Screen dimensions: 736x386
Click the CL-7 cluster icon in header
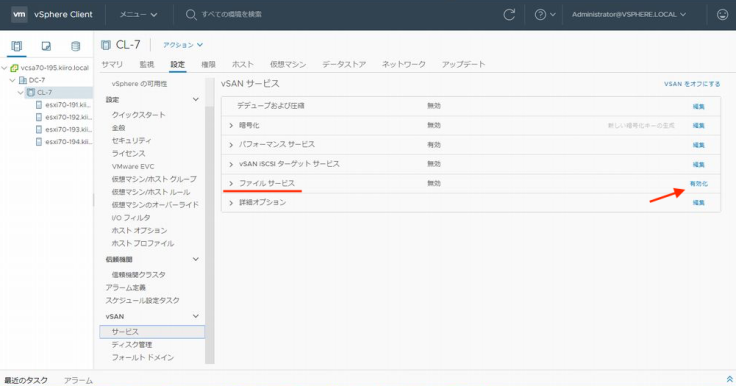(106, 45)
